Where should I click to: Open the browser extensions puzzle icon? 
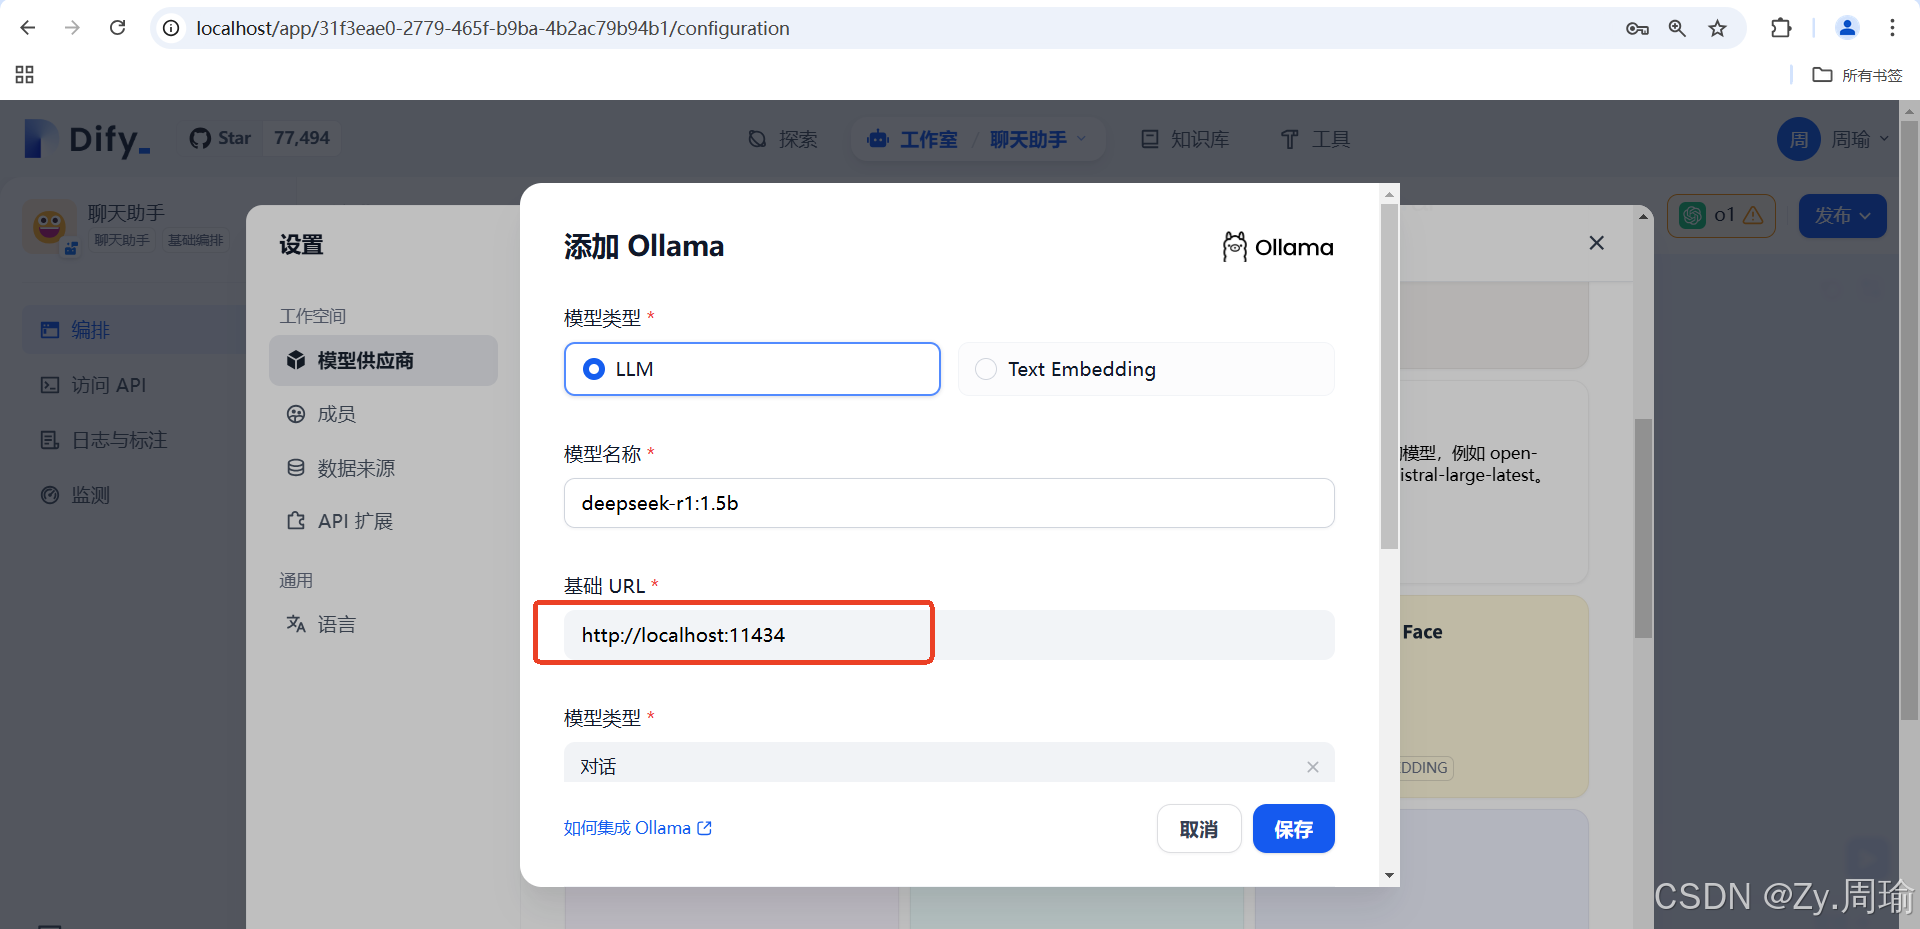(x=1781, y=28)
